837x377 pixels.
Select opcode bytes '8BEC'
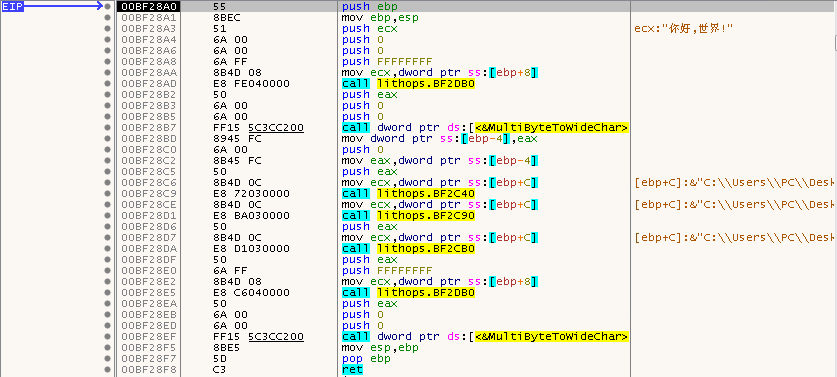[226, 18]
